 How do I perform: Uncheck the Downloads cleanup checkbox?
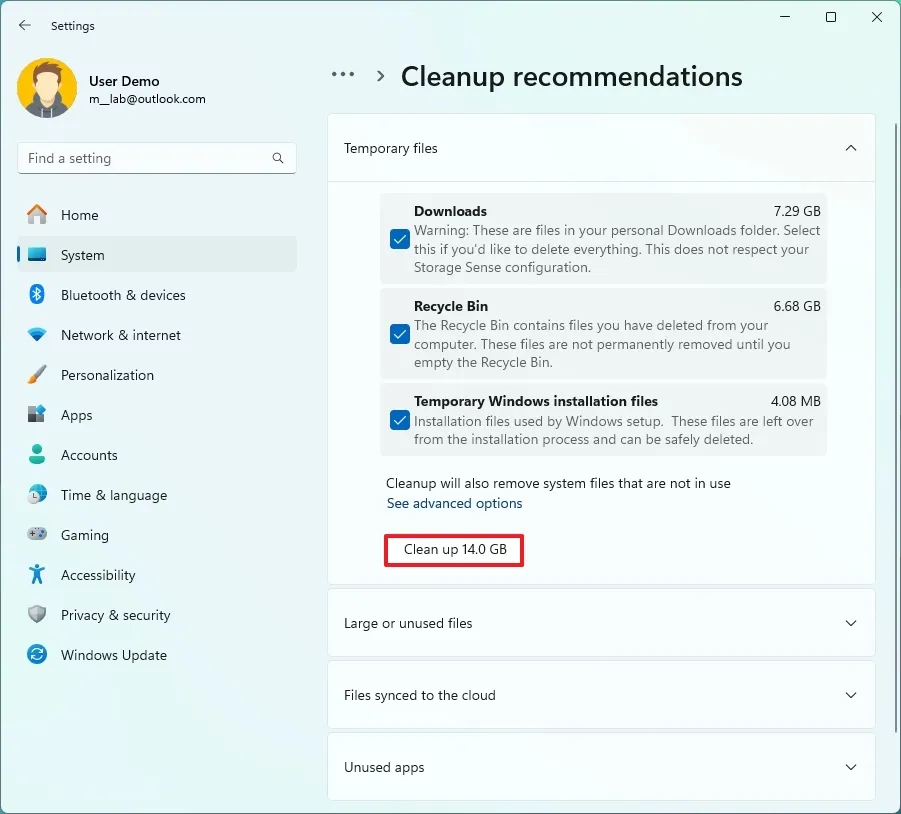tap(400, 239)
